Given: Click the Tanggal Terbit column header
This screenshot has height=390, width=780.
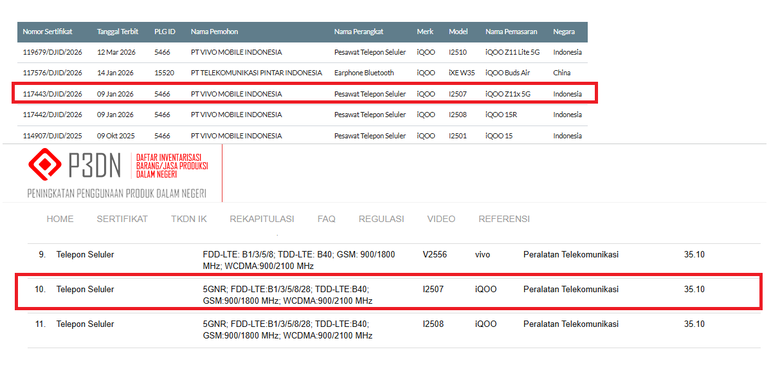Looking at the screenshot, I should click(x=117, y=31).
